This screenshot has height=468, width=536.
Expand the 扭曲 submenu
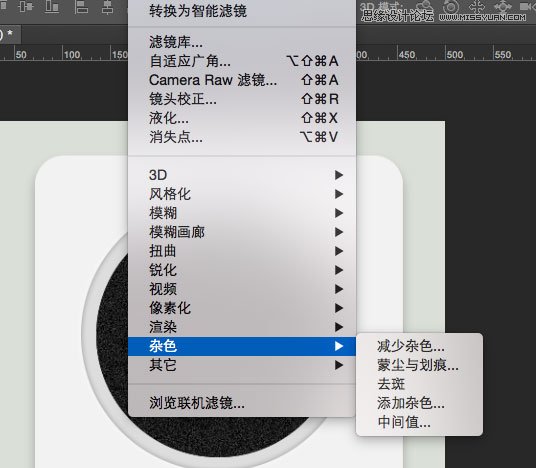pos(242,251)
